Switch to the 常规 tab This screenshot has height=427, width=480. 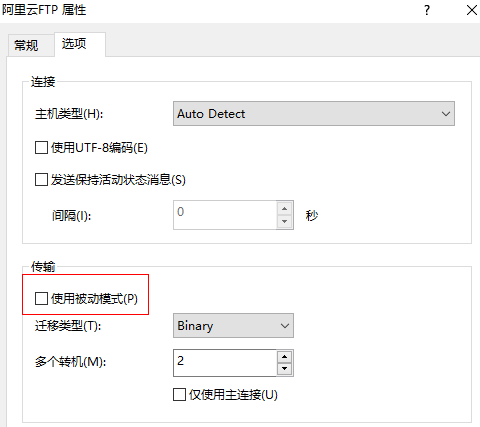(x=26, y=45)
